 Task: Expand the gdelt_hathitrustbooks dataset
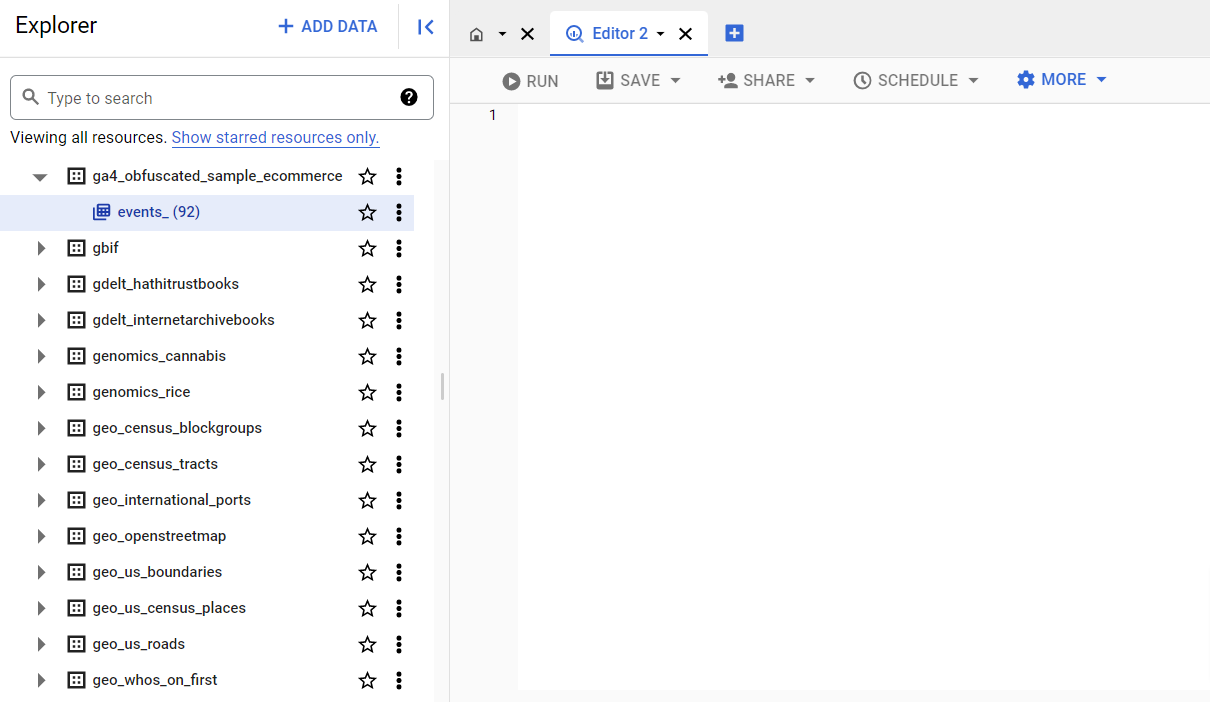(x=41, y=284)
